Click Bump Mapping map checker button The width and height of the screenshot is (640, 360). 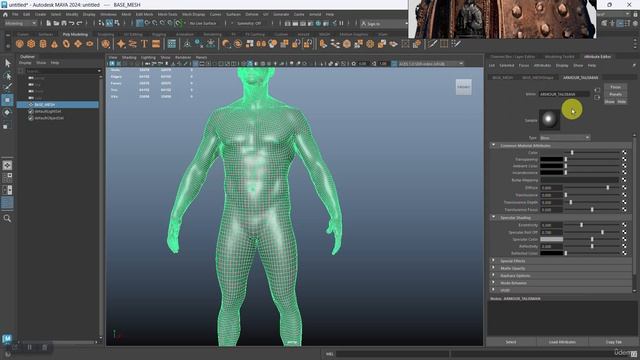click(x=624, y=180)
